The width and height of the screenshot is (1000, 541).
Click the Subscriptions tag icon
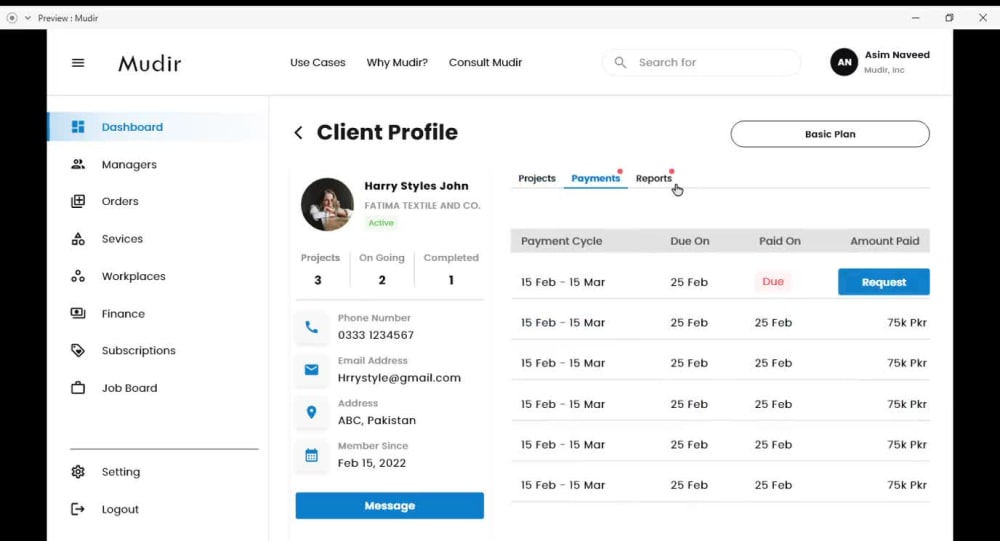[x=78, y=350]
